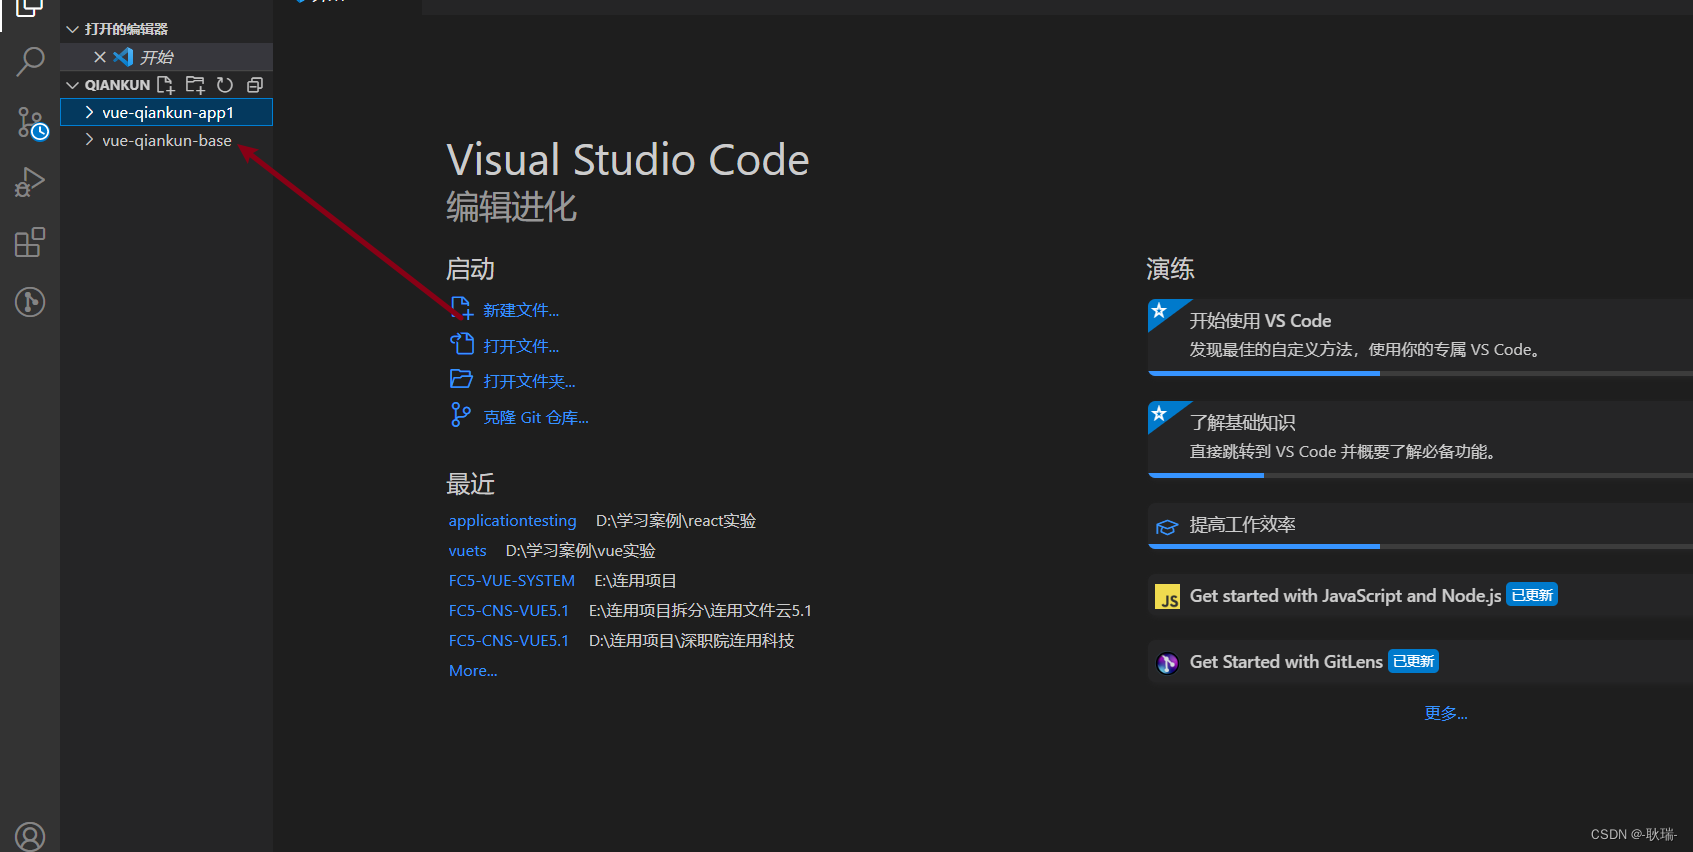
Task: Click the 打开文件... link
Action: 521,346
